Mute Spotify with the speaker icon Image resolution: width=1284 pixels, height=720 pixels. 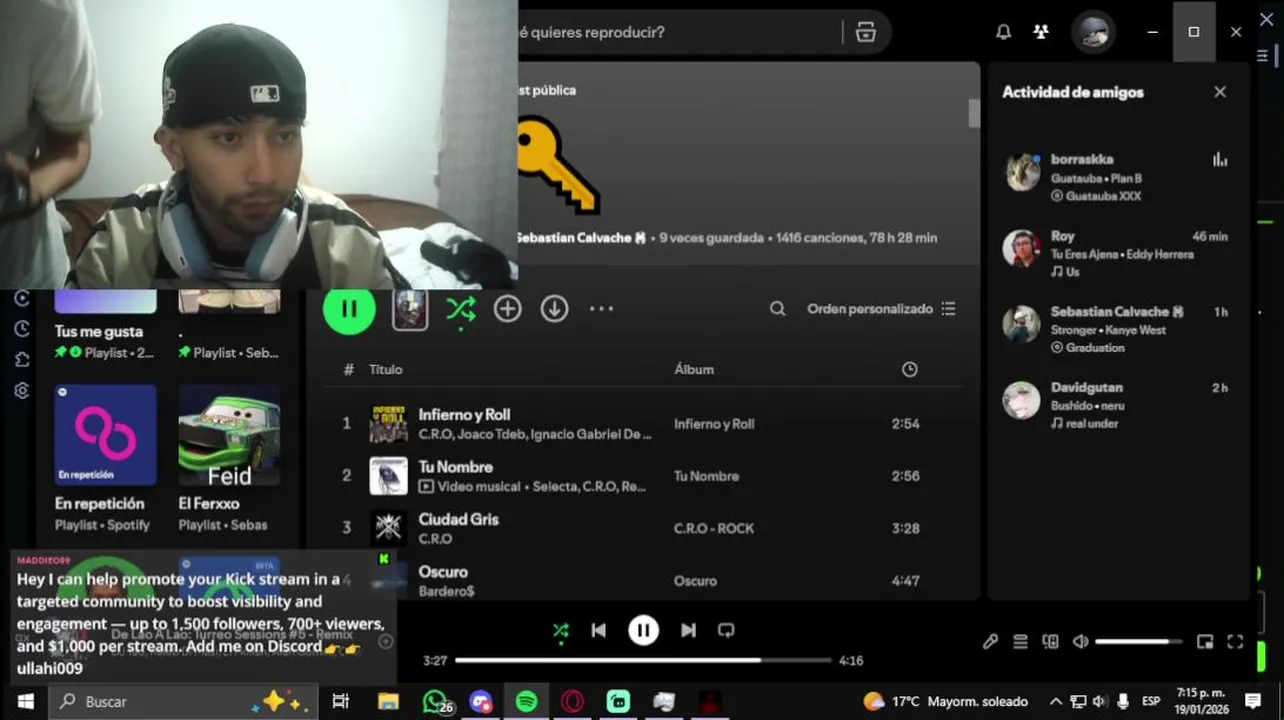point(1080,642)
